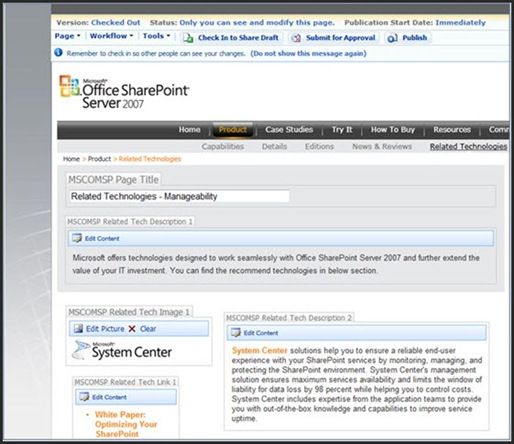Click the Submit for Approval icon

296,38
